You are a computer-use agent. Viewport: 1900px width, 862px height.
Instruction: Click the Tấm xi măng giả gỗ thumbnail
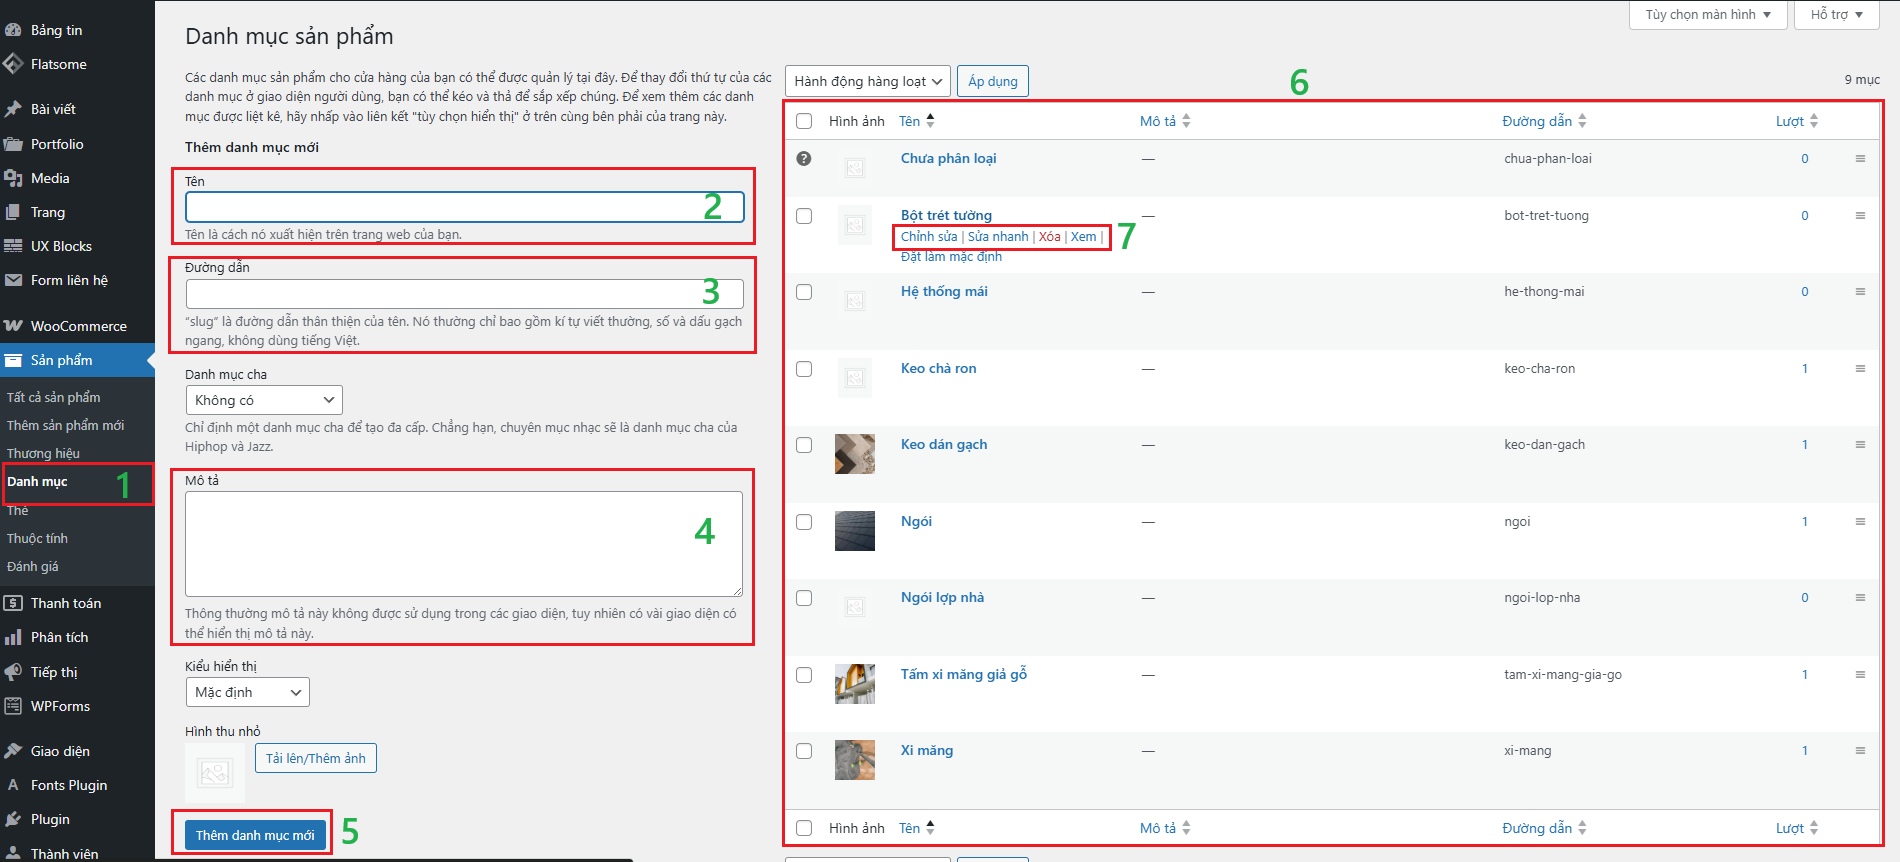point(855,684)
